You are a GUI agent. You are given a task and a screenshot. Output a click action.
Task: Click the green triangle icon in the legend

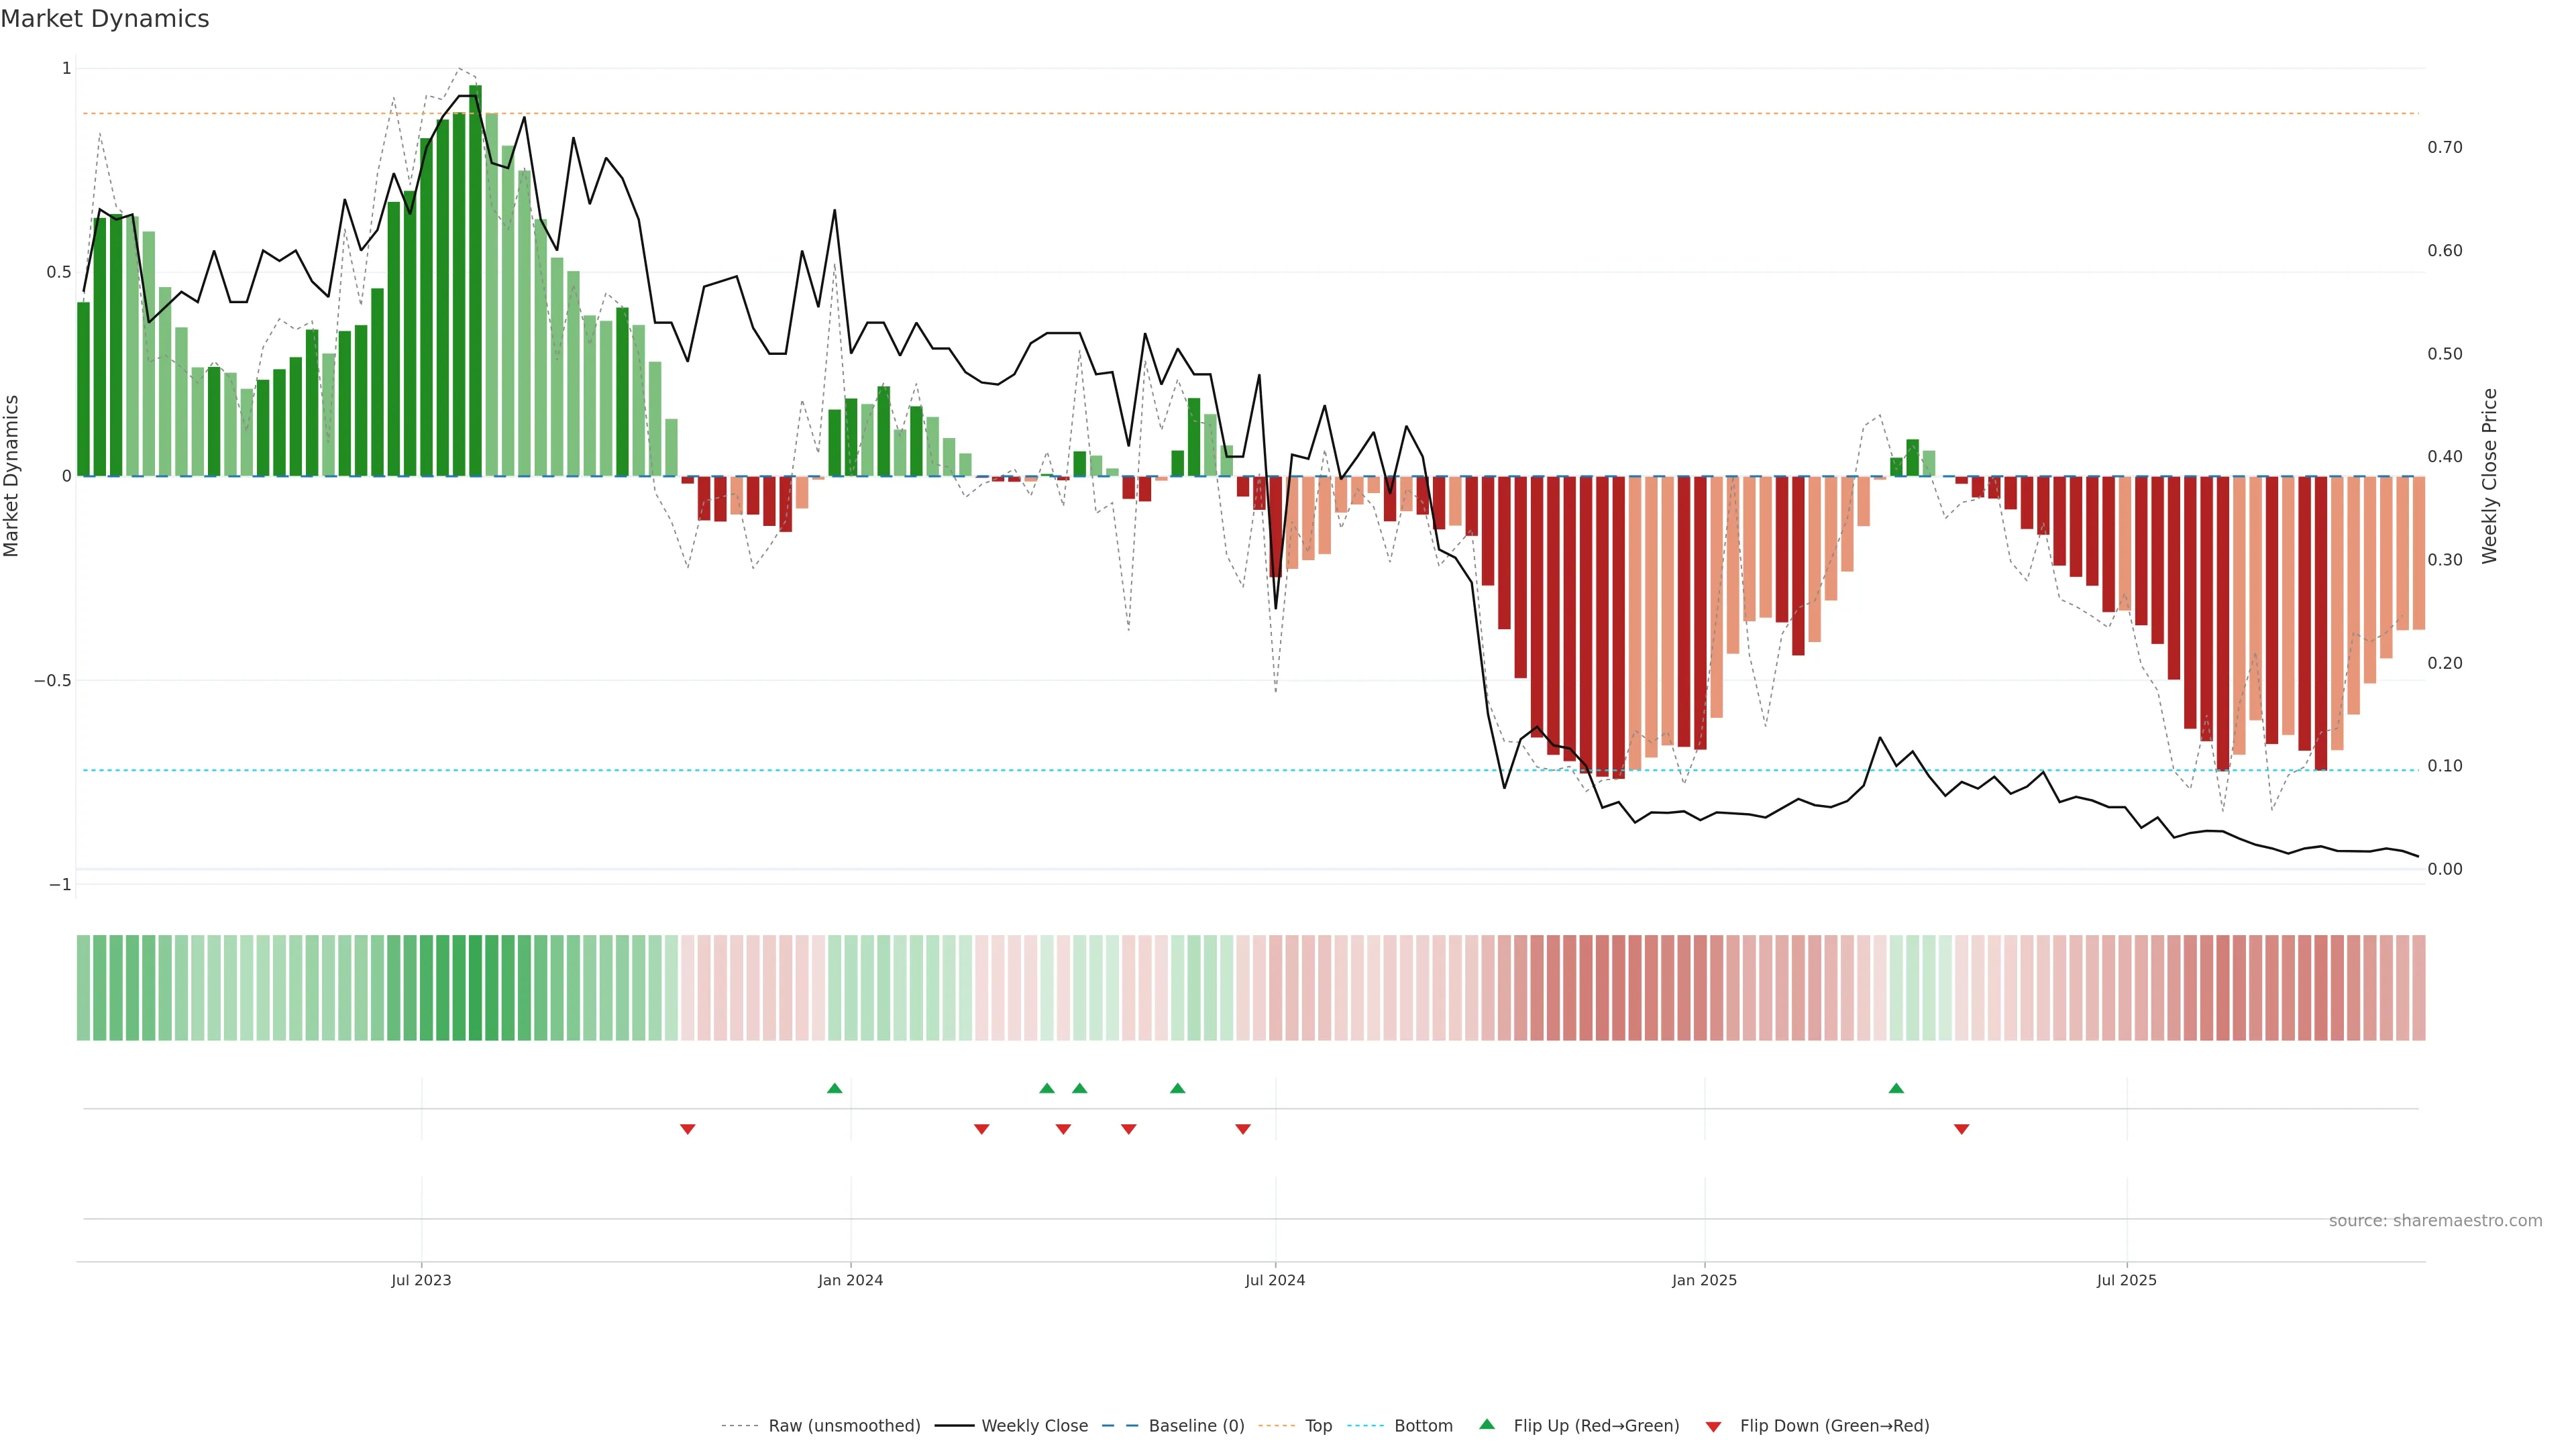(x=1487, y=1424)
